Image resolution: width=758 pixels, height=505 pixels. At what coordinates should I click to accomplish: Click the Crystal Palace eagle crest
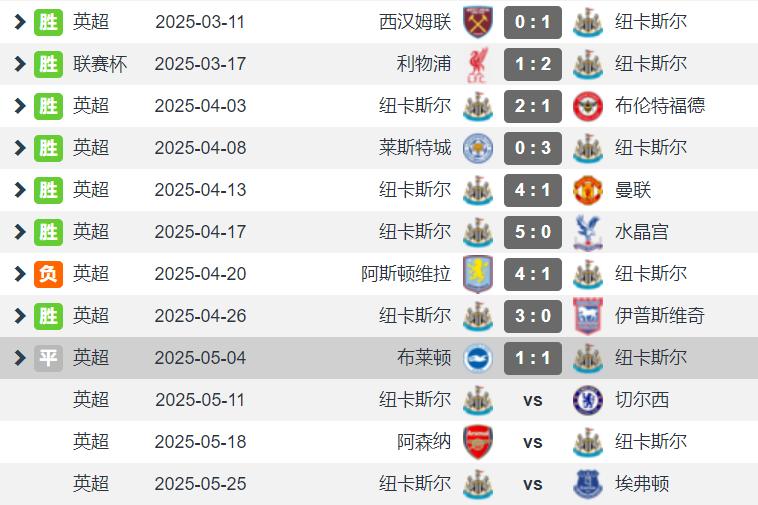click(587, 232)
